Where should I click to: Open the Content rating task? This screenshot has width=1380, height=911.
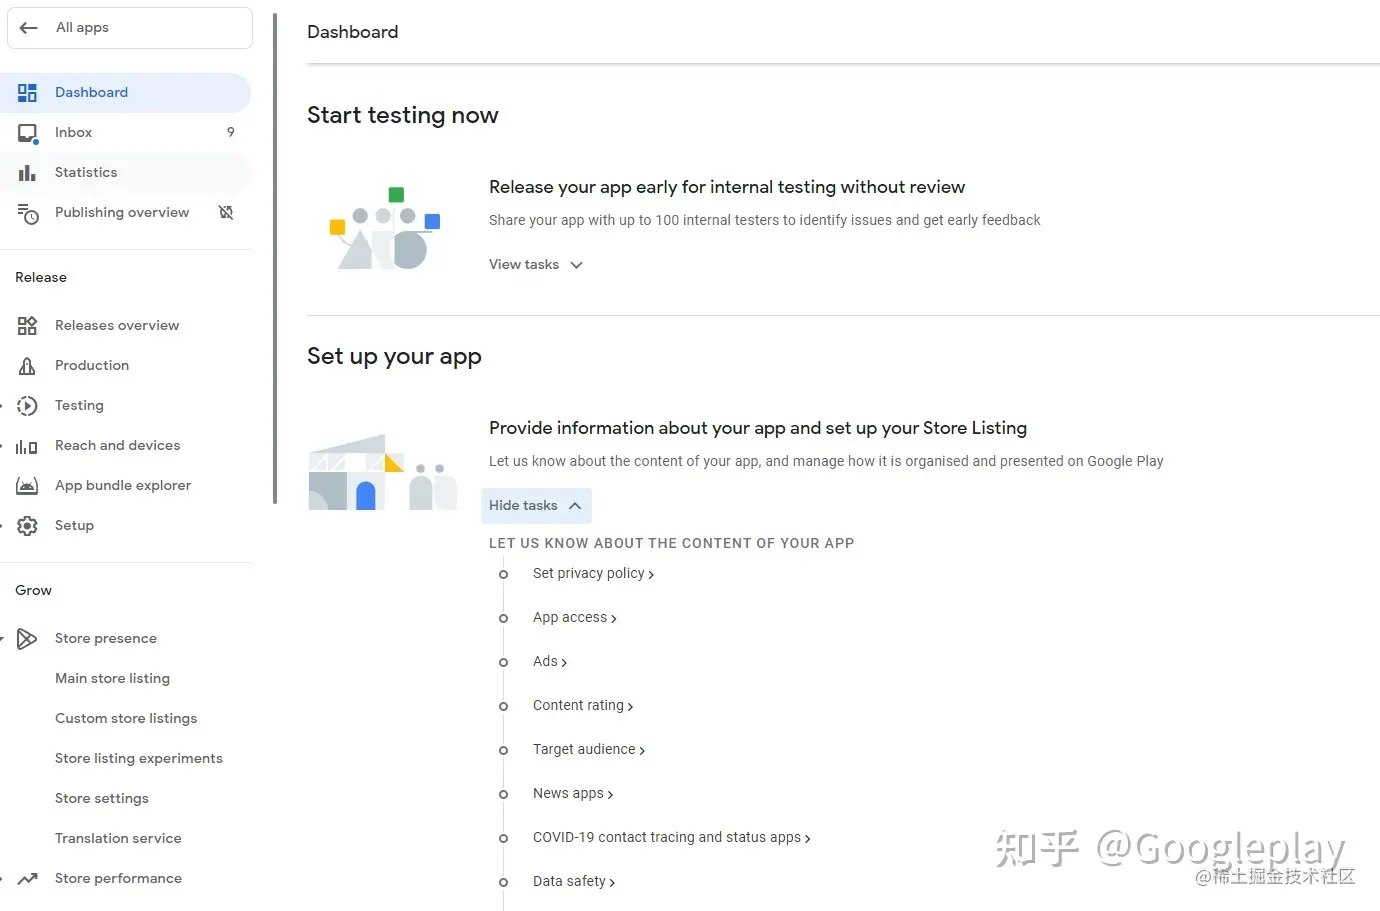(583, 706)
